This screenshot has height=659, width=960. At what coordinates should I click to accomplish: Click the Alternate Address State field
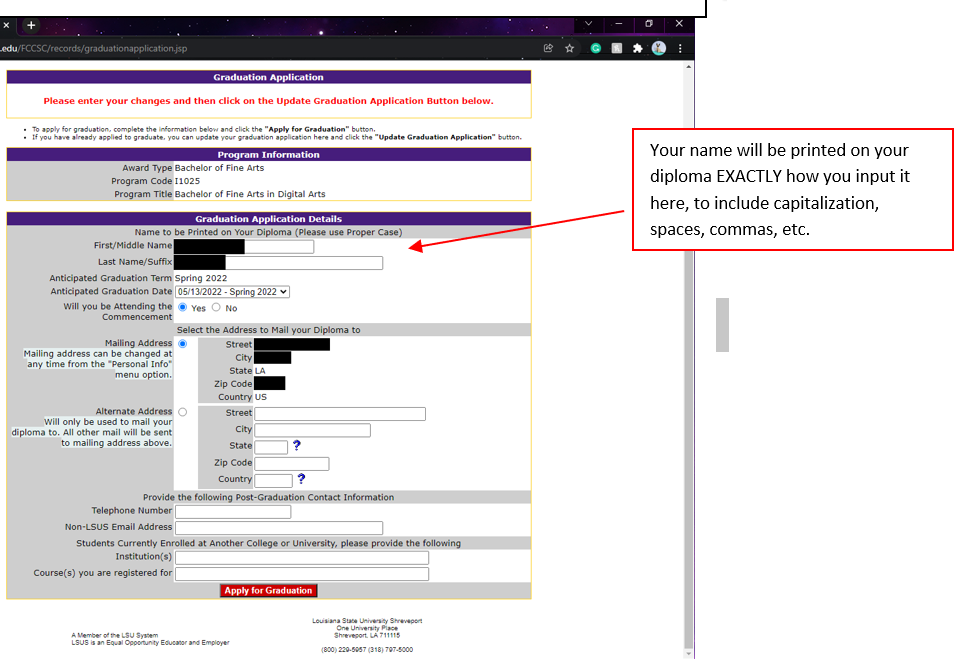(x=271, y=447)
